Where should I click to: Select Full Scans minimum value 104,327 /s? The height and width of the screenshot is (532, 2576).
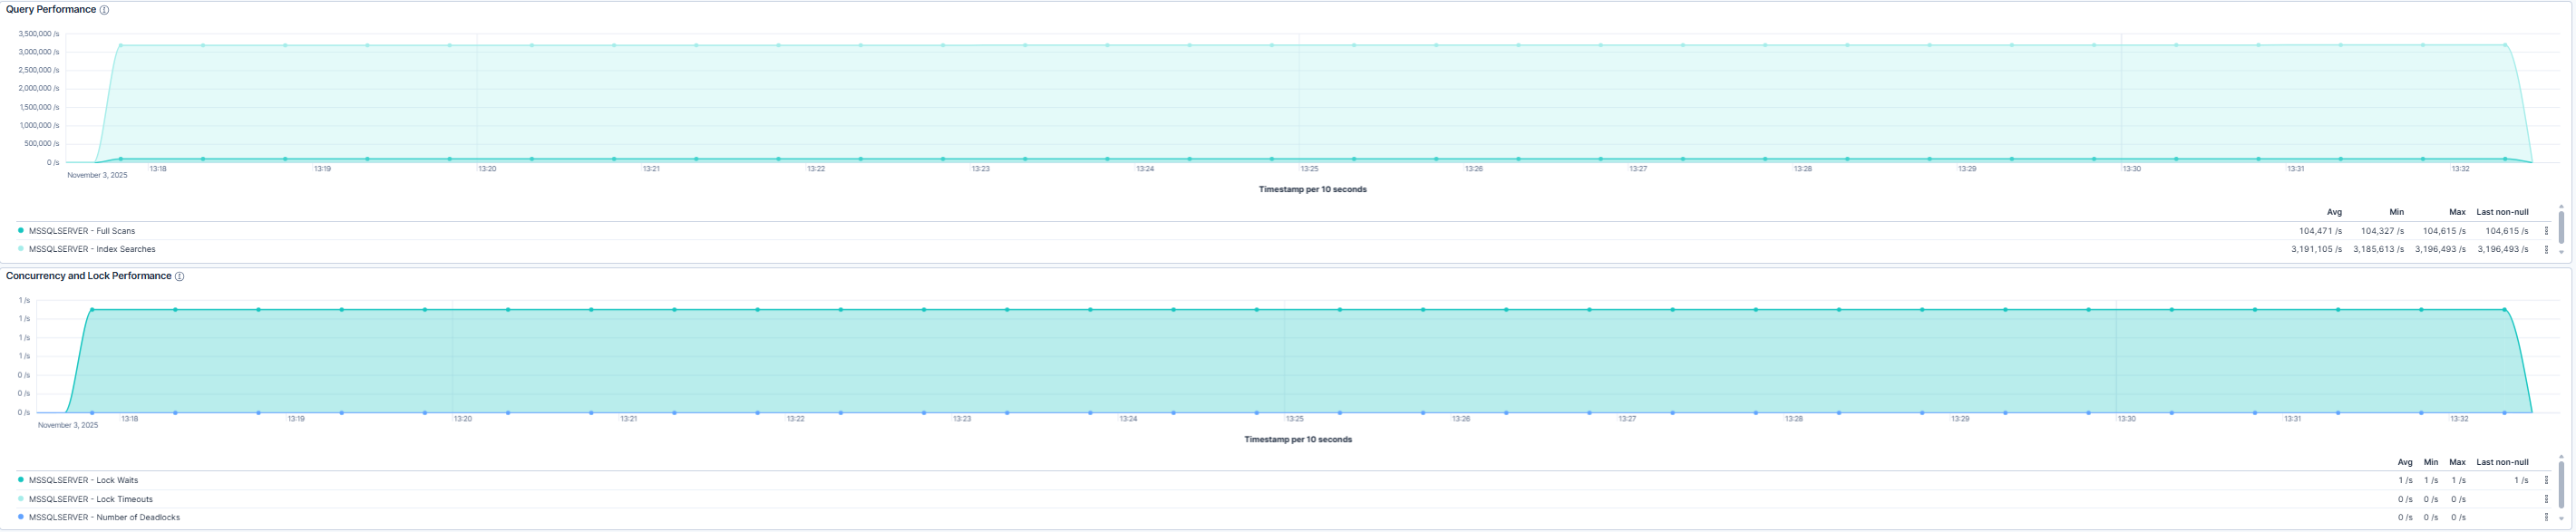(2382, 231)
